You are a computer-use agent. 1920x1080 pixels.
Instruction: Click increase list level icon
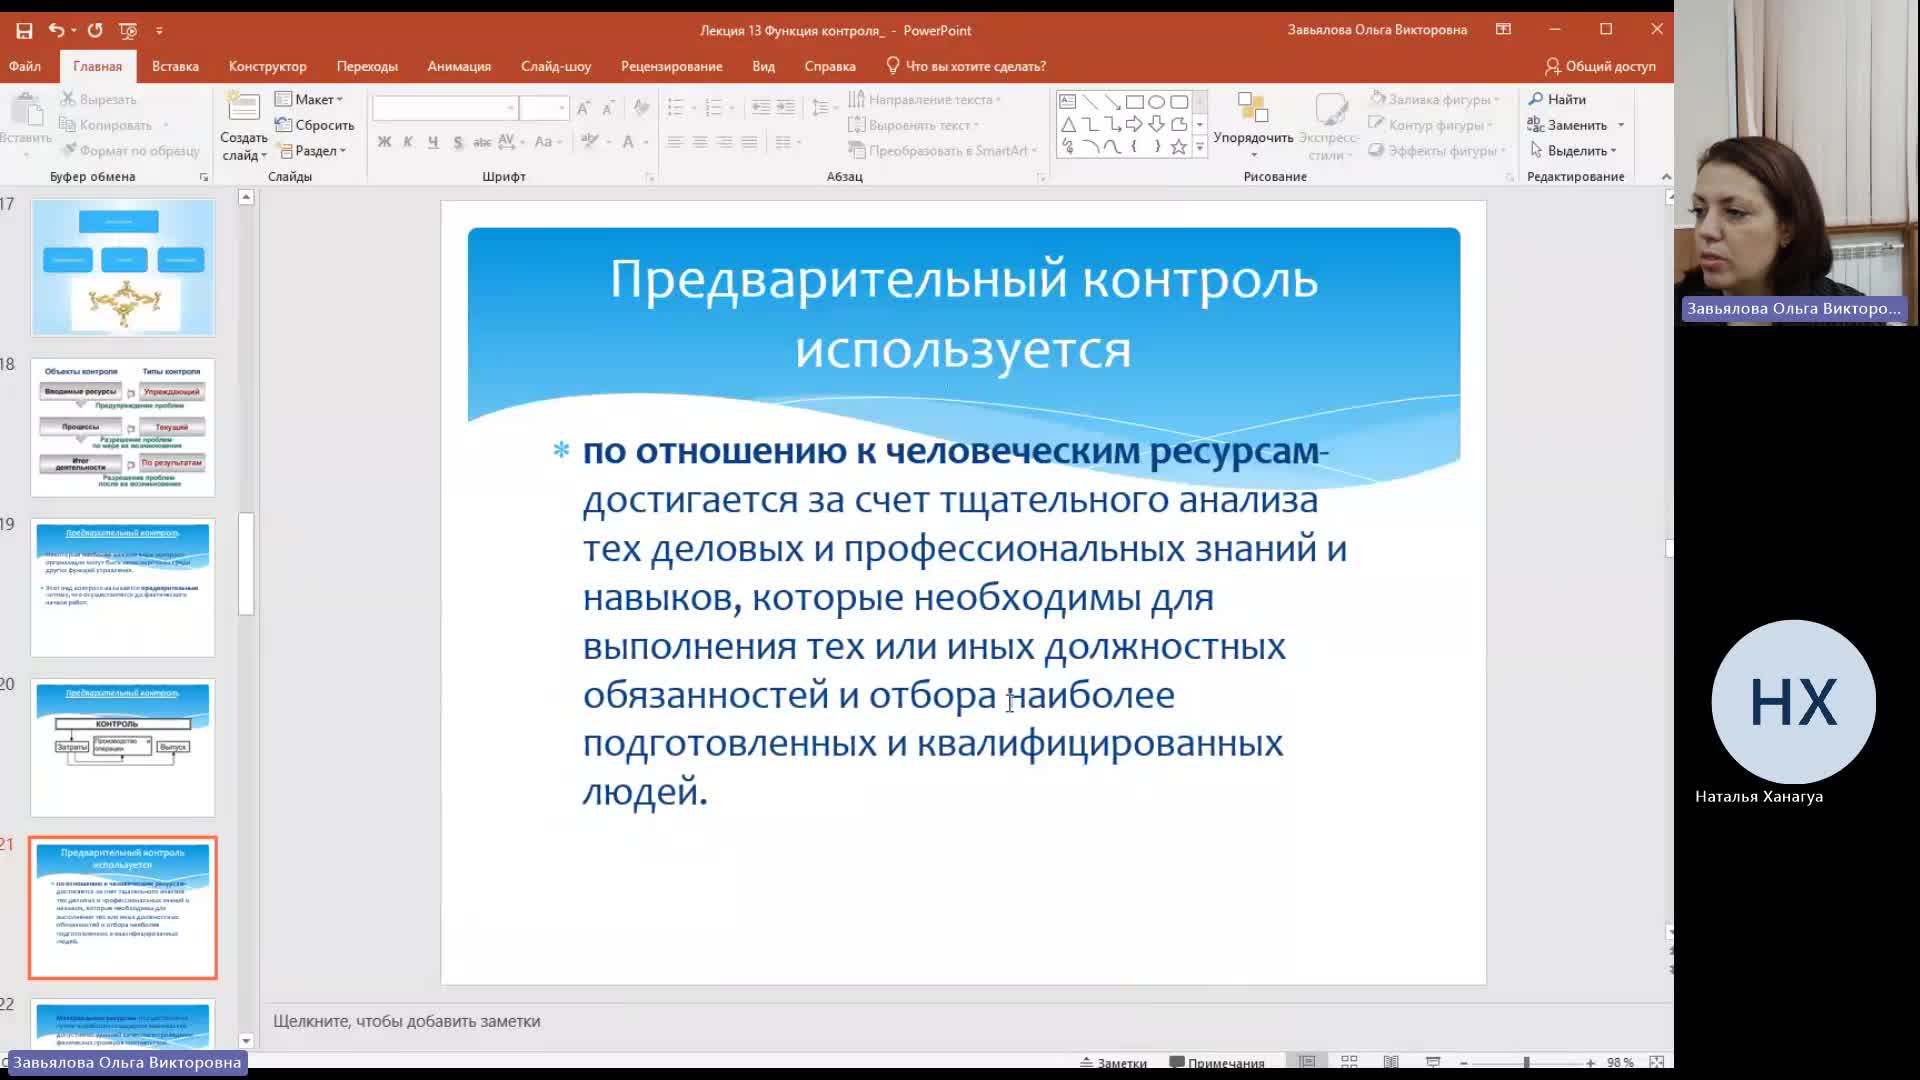click(x=786, y=108)
